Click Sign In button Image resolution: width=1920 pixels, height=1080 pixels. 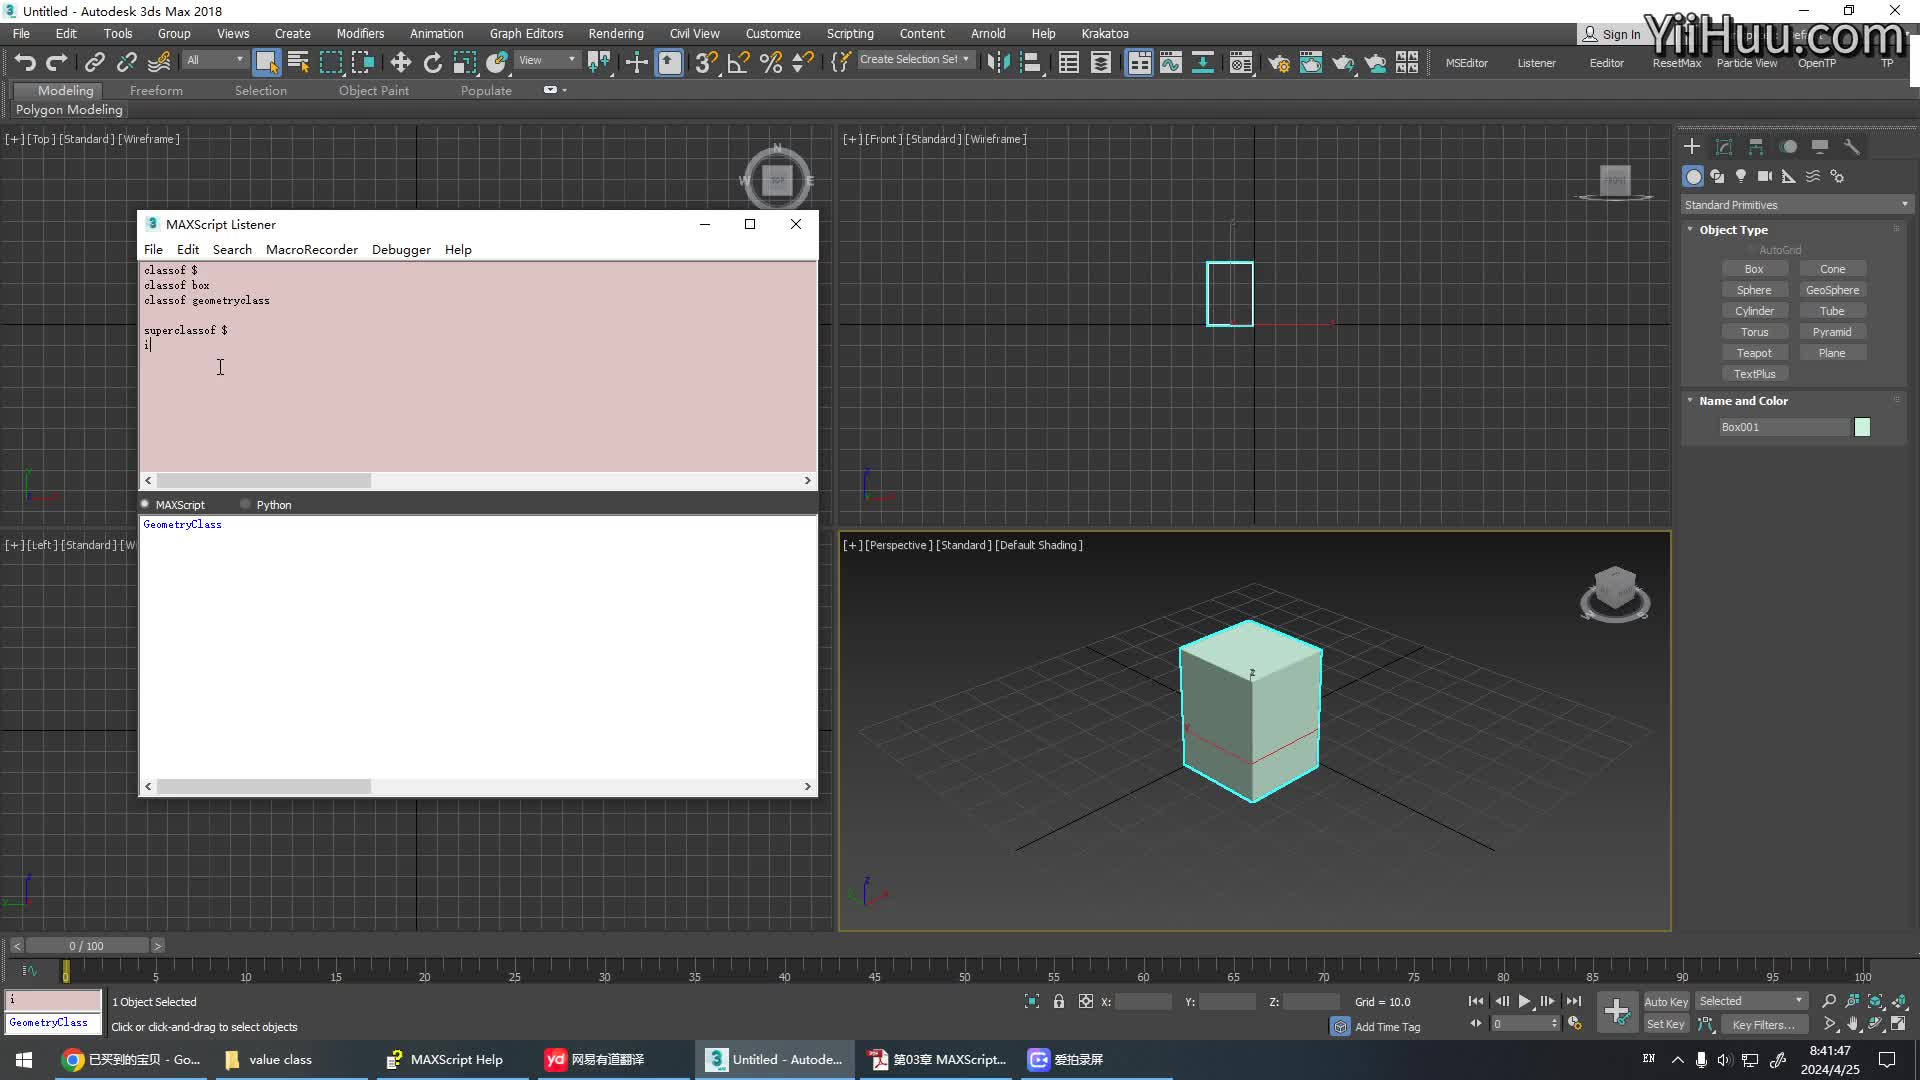[1612, 34]
